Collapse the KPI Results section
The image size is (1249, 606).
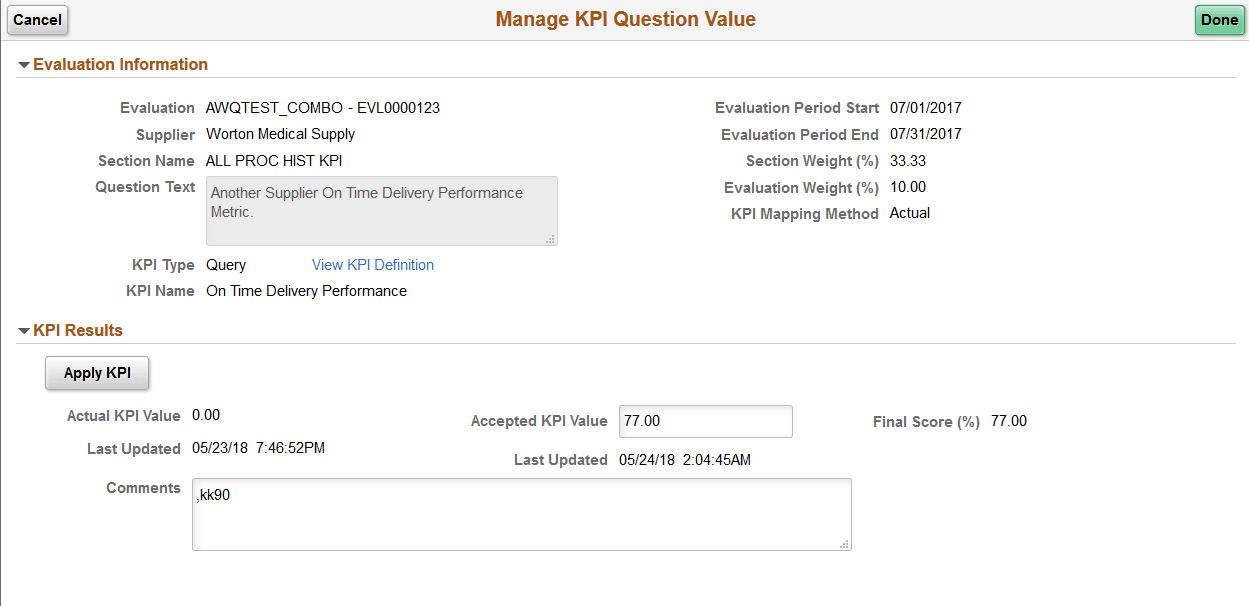[x=24, y=330]
